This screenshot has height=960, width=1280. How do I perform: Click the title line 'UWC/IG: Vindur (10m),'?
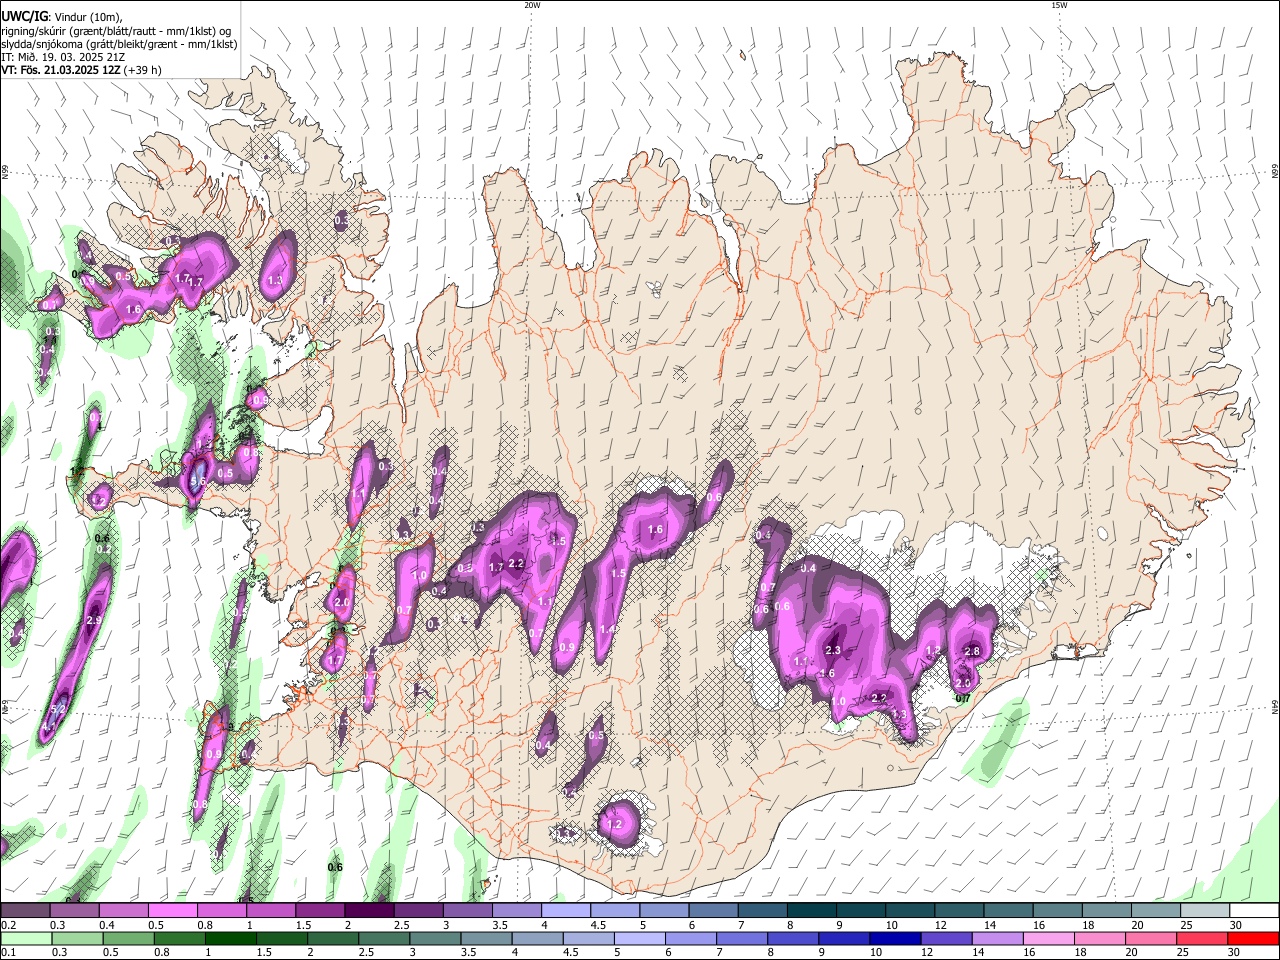point(60,16)
